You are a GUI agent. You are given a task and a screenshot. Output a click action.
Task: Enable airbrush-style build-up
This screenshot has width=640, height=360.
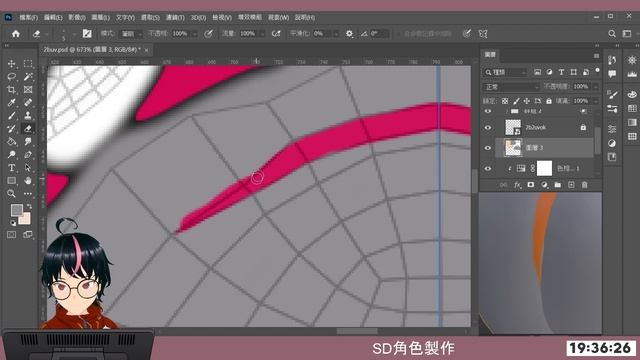click(x=276, y=34)
